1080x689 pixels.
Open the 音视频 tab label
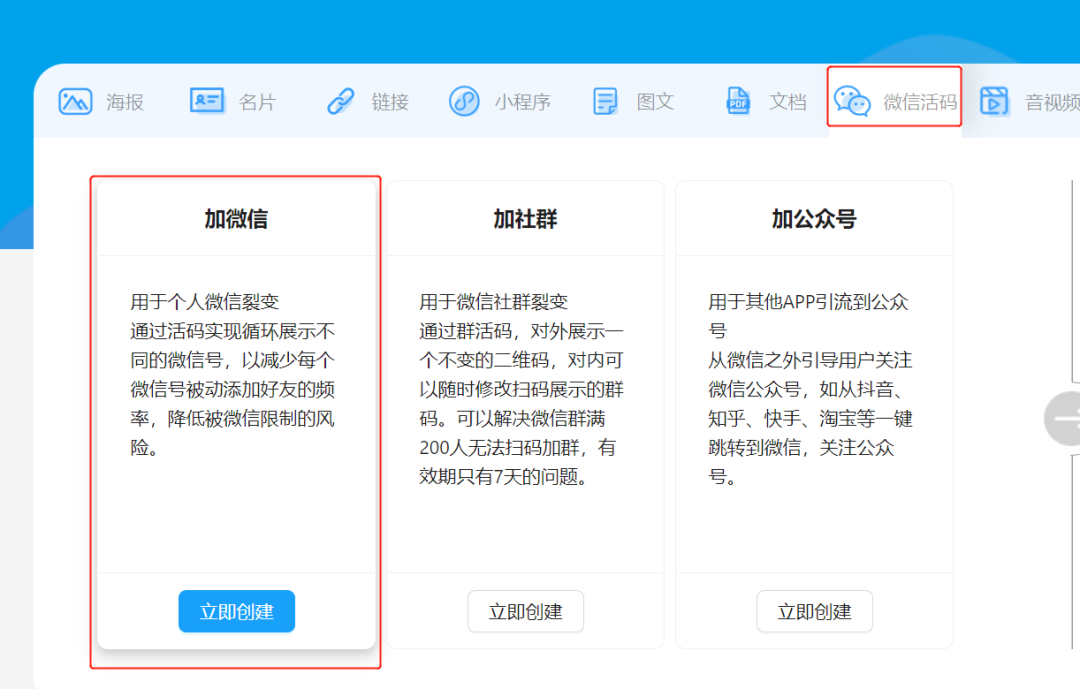1052,102
